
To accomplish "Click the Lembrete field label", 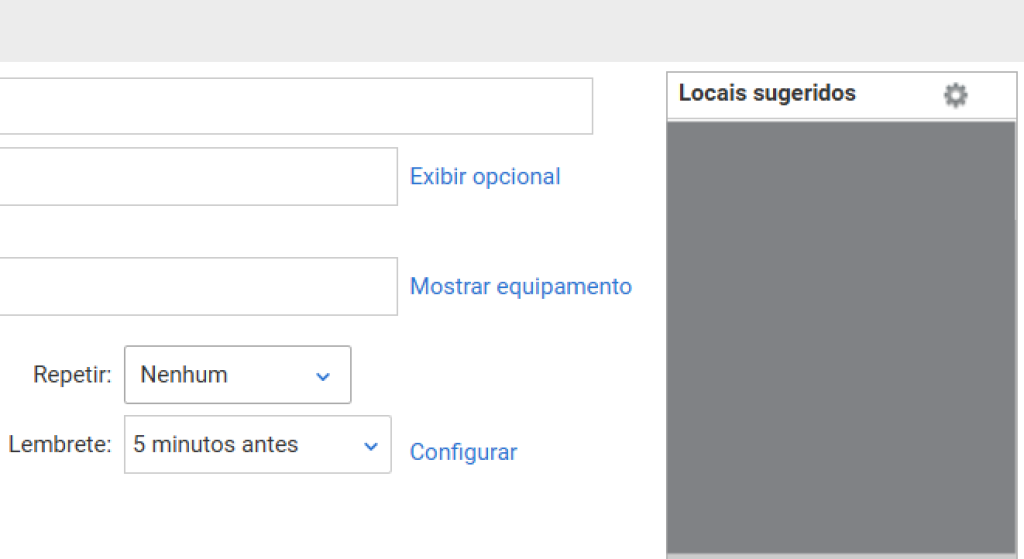I will coord(60,445).
